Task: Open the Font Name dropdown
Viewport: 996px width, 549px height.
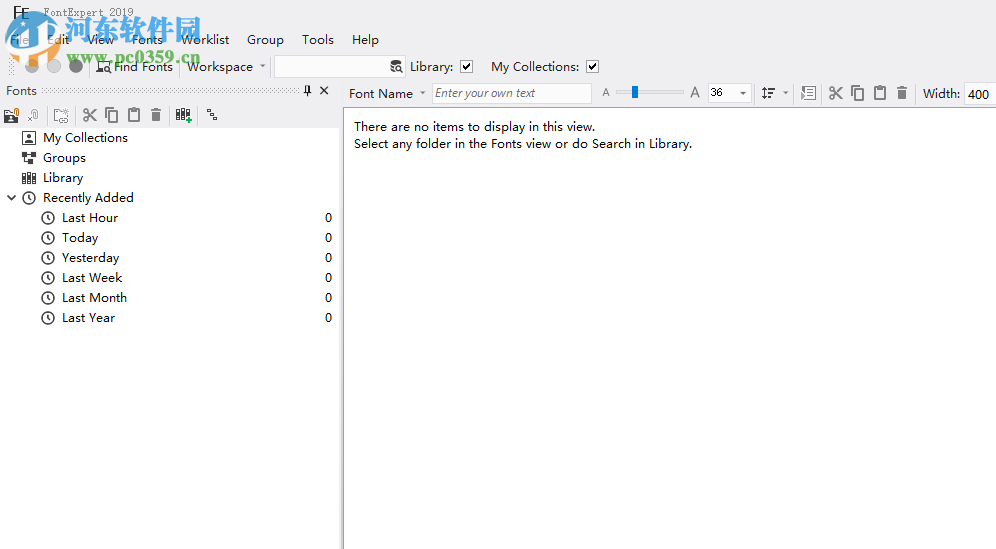Action: (386, 93)
